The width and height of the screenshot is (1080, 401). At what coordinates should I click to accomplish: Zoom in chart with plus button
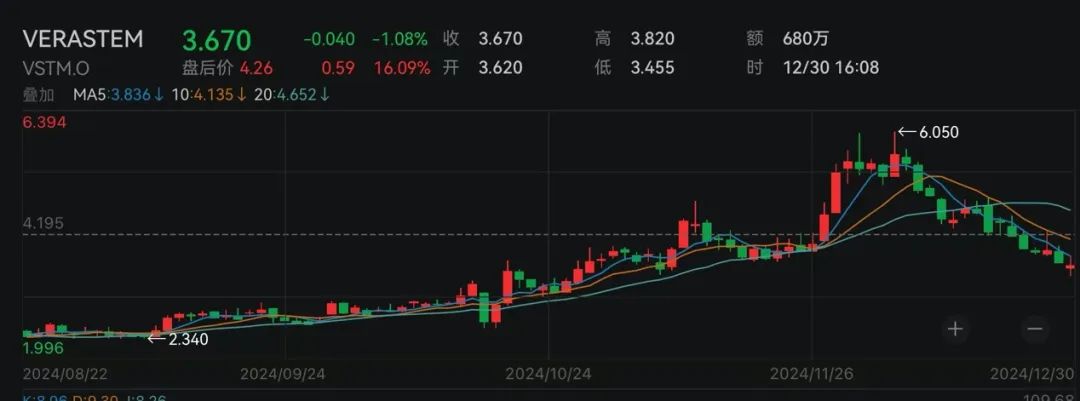pyautogui.click(x=955, y=329)
